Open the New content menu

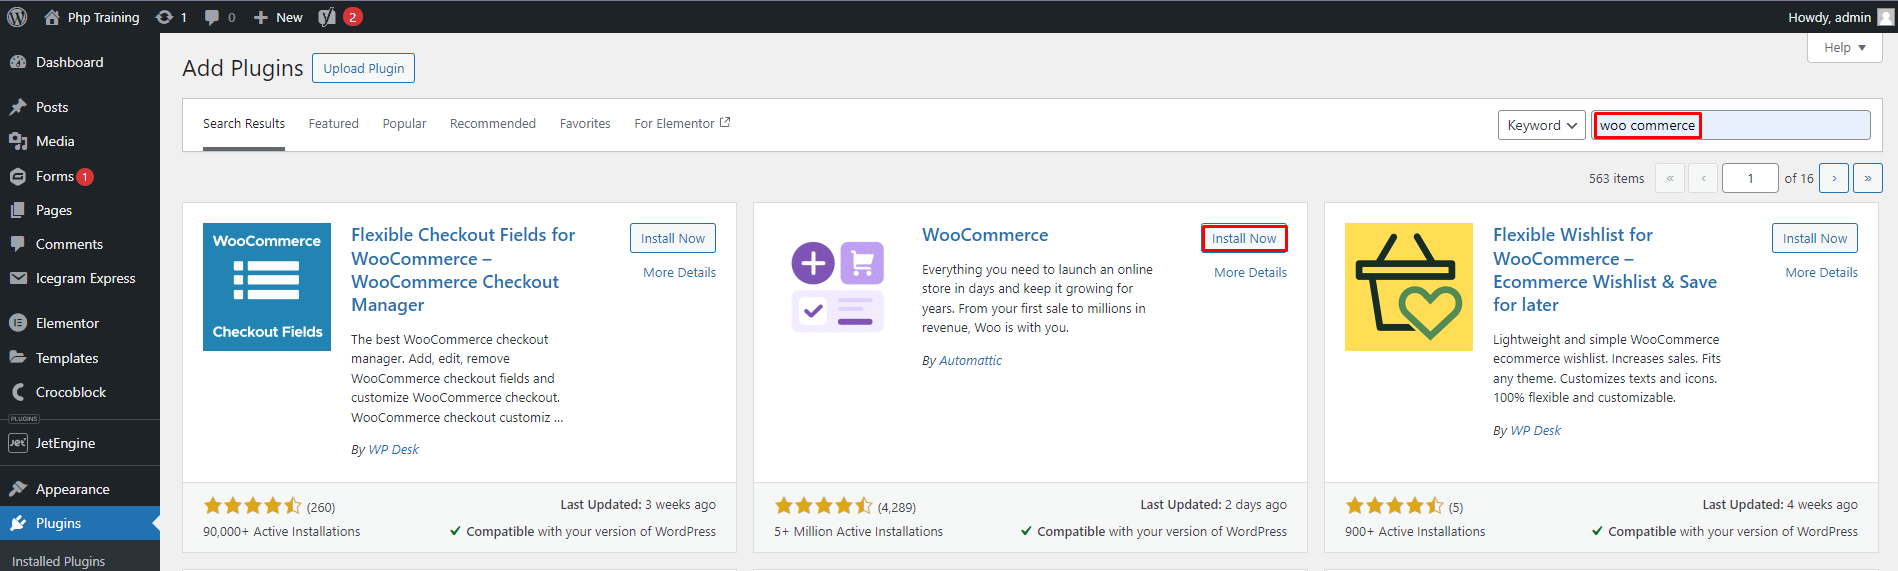pyautogui.click(x=278, y=17)
